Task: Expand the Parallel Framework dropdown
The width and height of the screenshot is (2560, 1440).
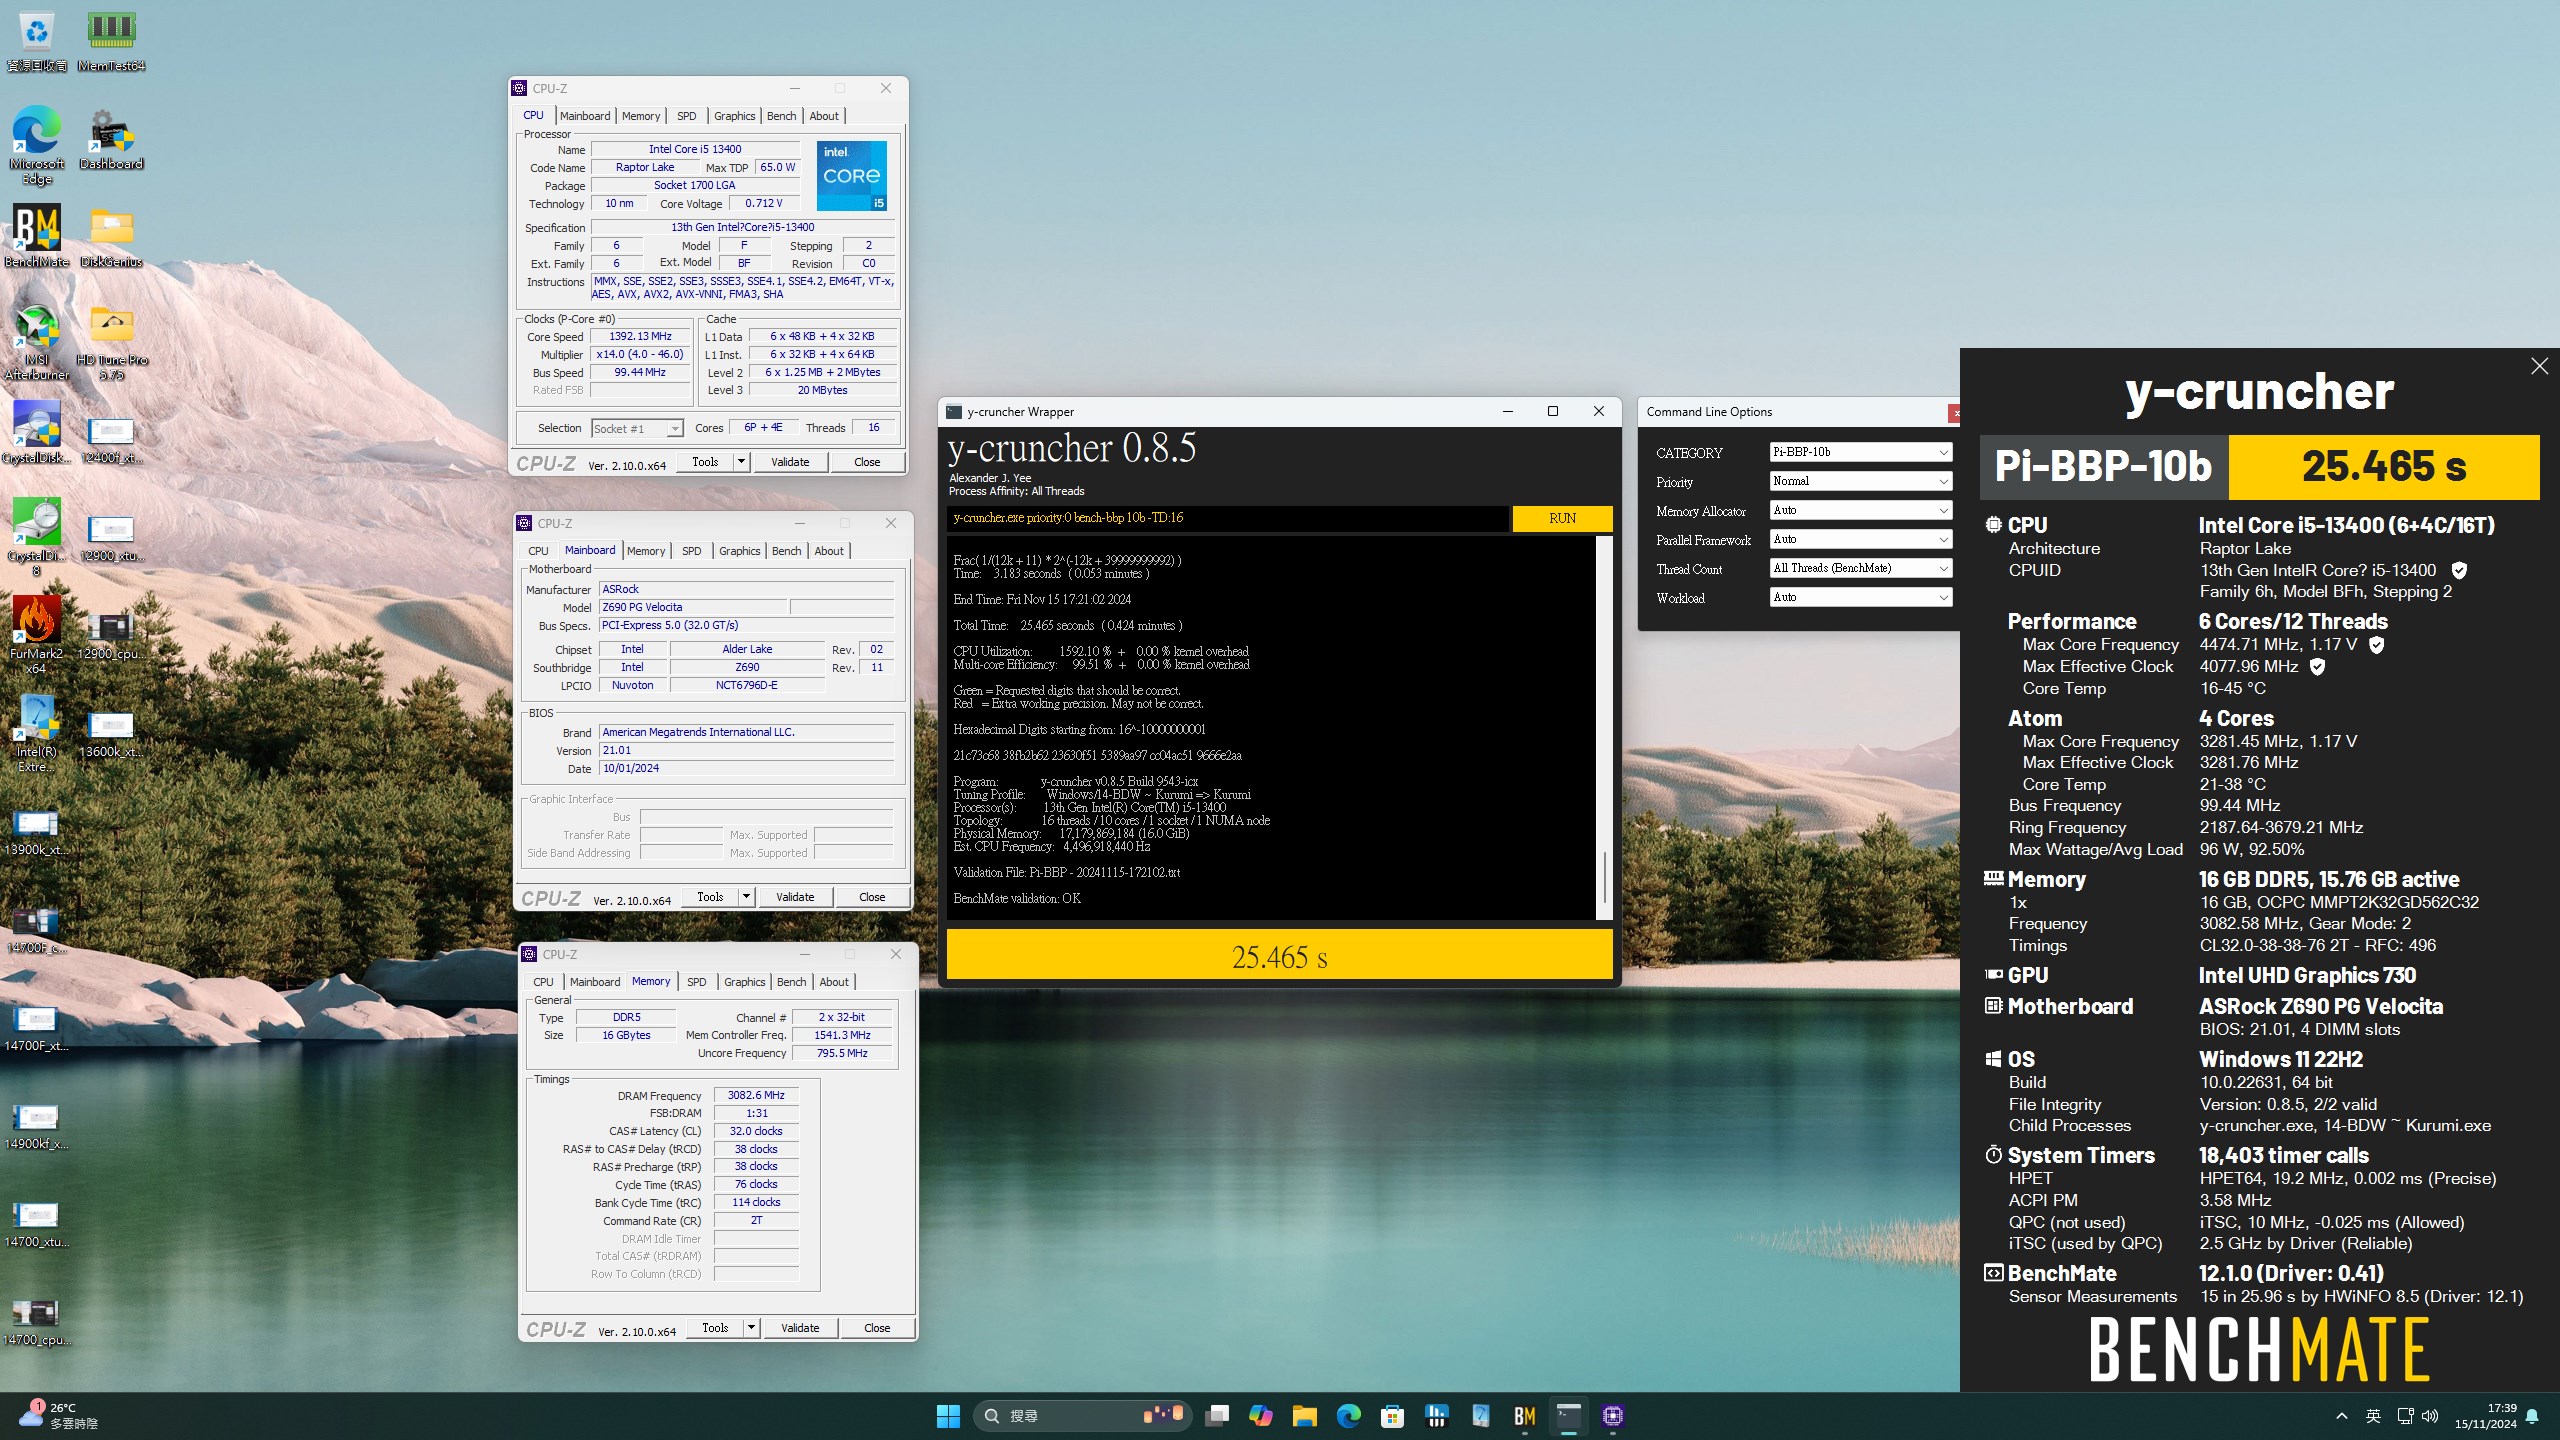Action: click(x=1860, y=539)
